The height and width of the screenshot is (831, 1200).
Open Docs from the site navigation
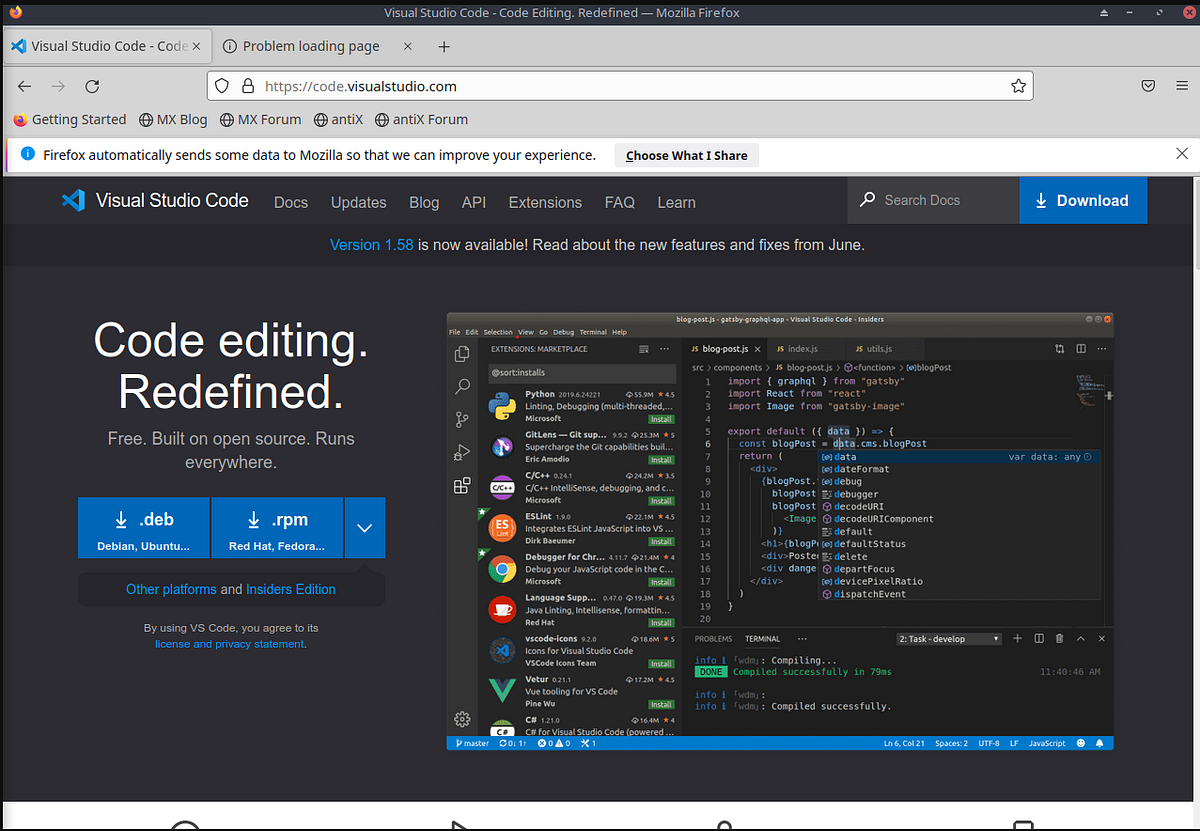pyautogui.click(x=290, y=203)
